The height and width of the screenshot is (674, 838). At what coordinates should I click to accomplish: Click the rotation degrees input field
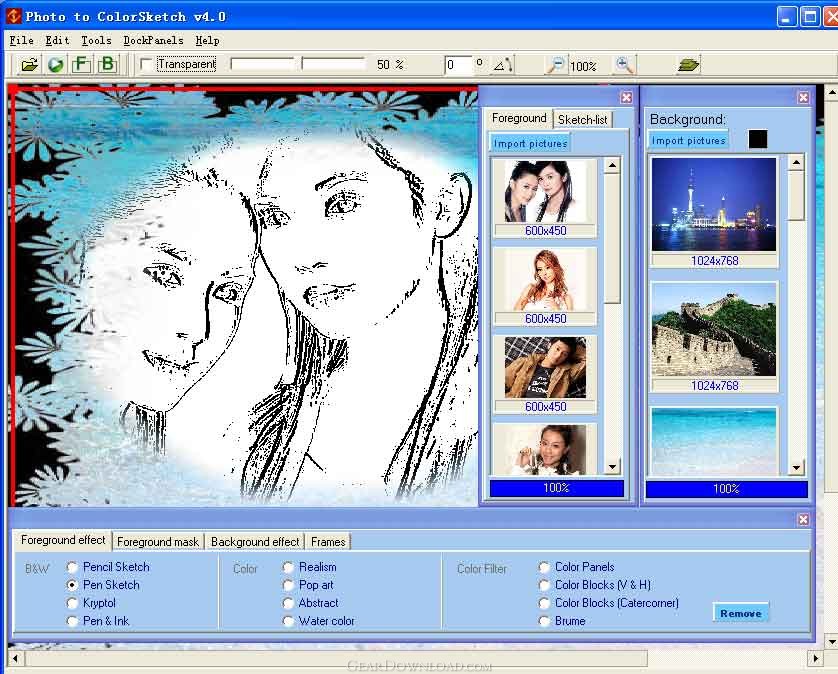(459, 65)
